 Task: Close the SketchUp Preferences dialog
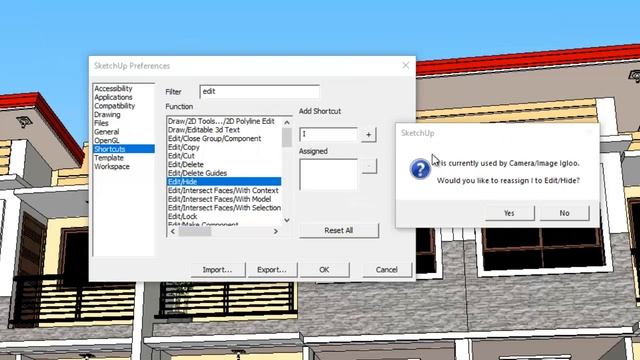(405, 65)
